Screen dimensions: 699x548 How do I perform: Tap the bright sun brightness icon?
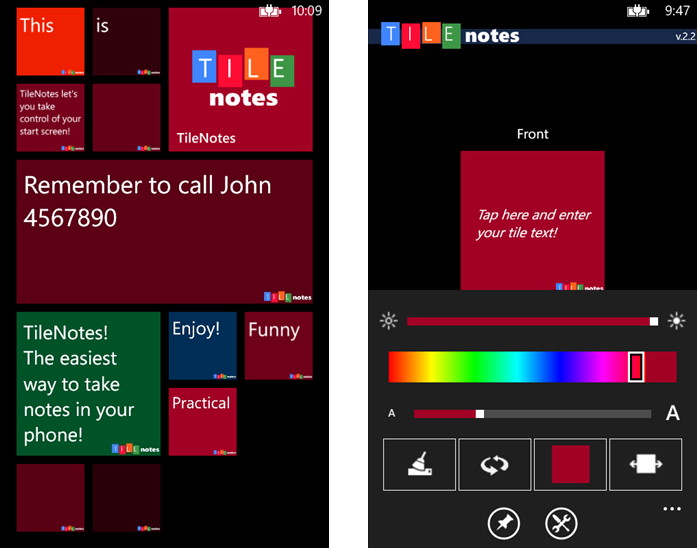pyautogui.click(x=676, y=321)
